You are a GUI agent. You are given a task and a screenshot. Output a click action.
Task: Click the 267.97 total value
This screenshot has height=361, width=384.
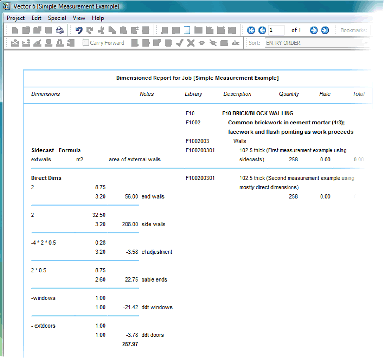tap(130, 344)
